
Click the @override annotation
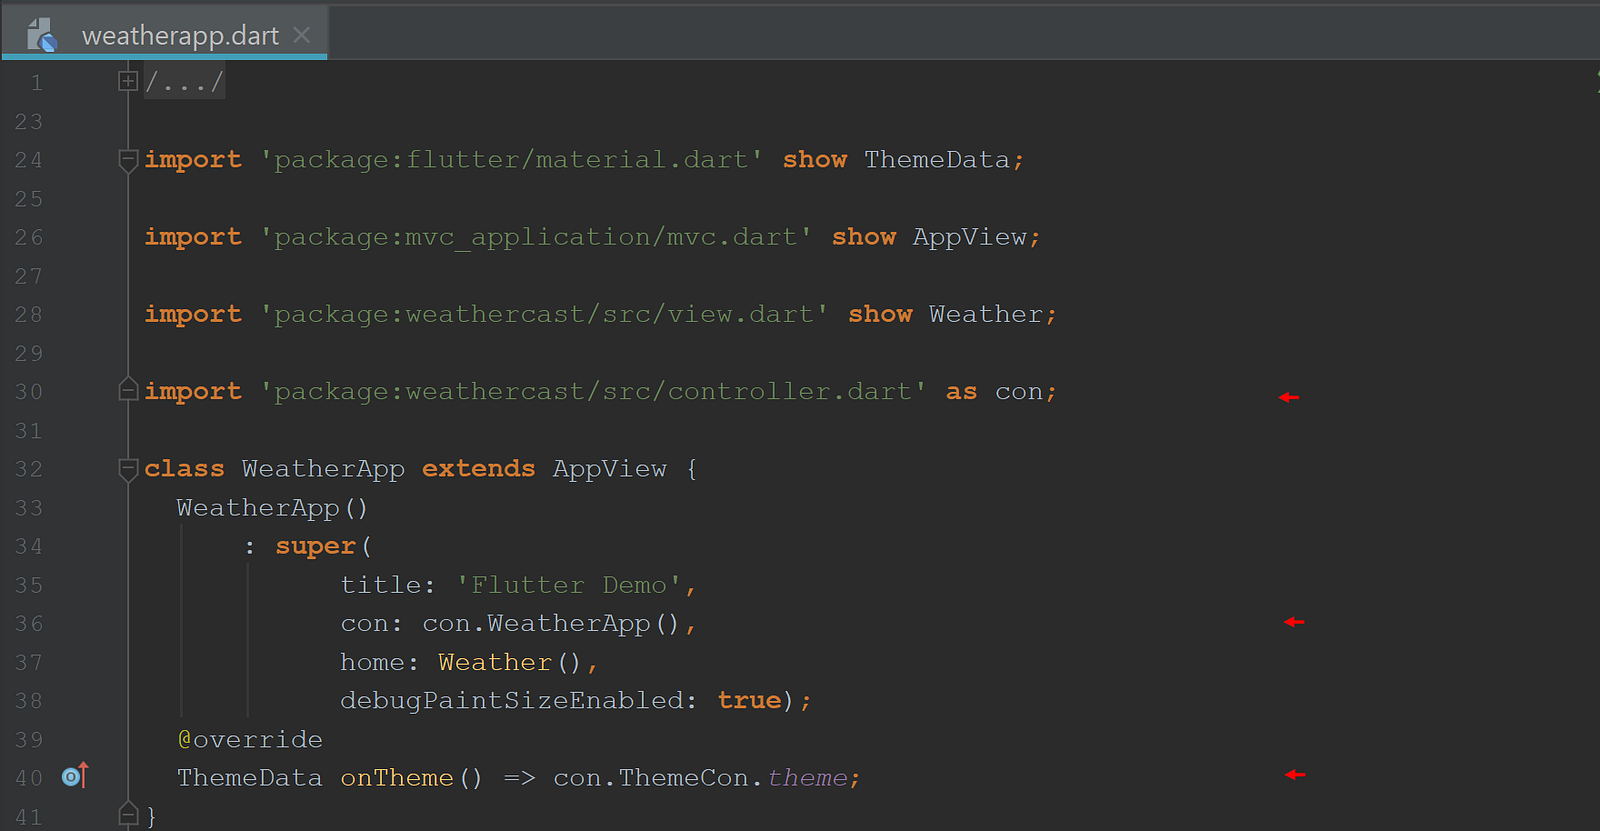click(x=250, y=739)
